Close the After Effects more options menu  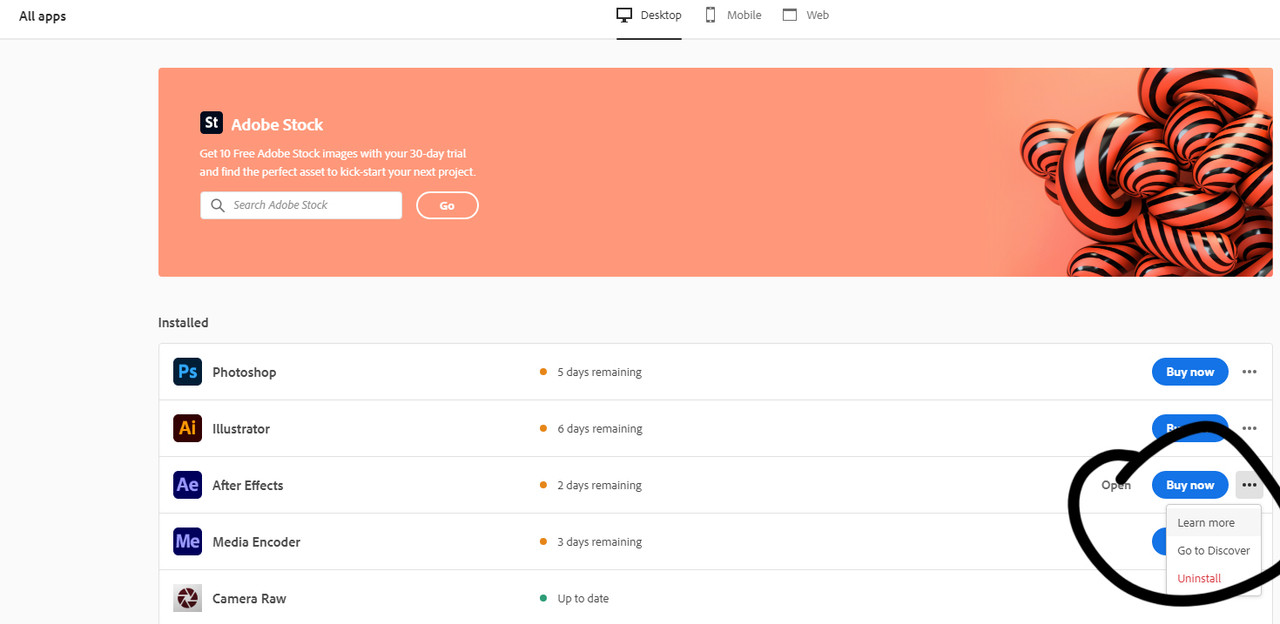[x=1249, y=485]
